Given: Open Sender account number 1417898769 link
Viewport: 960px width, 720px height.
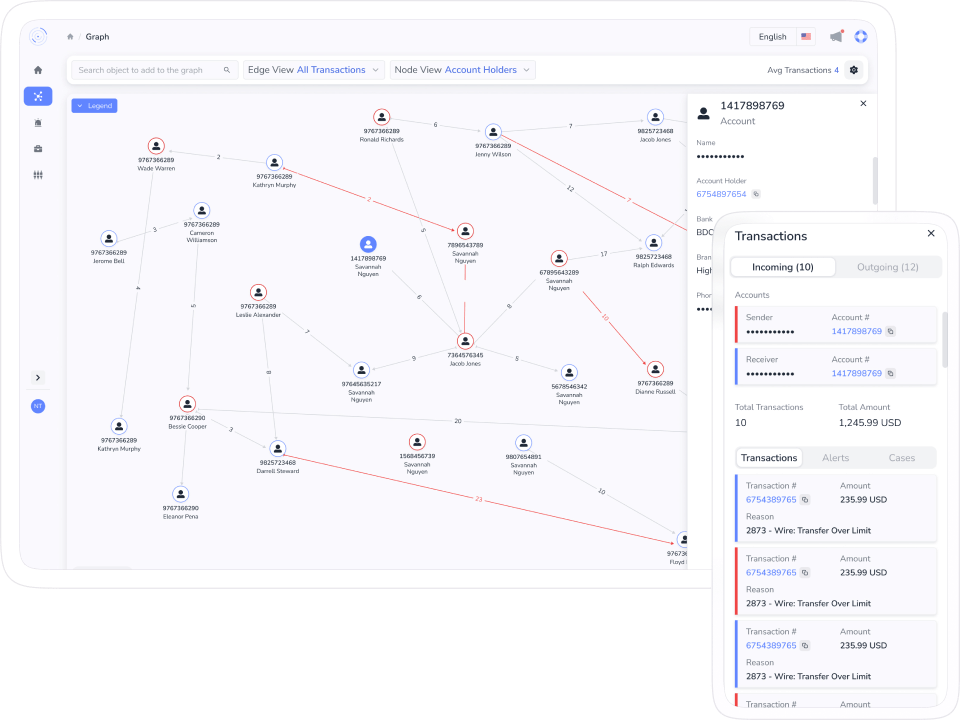Looking at the screenshot, I should [x=856, y=331].
